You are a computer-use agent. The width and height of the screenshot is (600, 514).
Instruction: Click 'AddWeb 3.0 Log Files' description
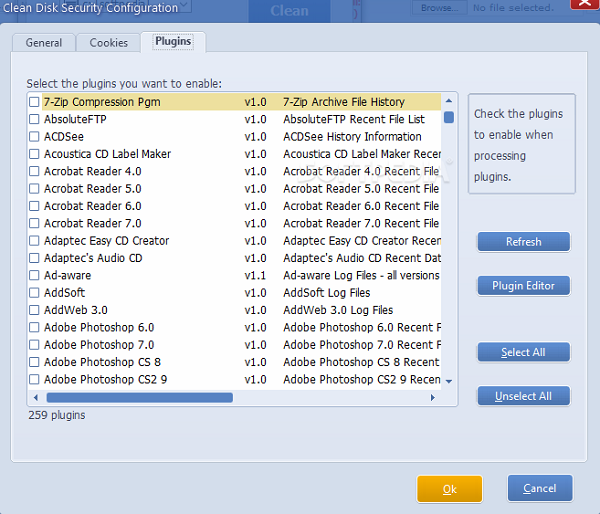pos(338,310)
